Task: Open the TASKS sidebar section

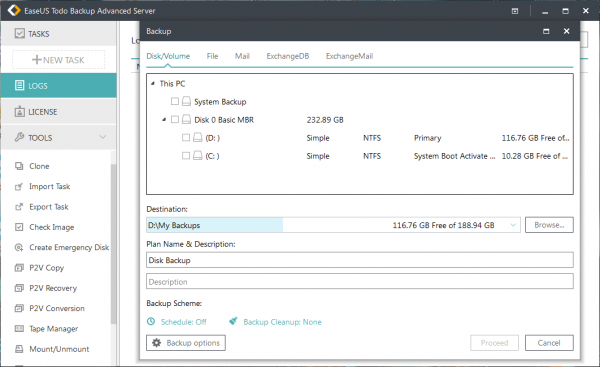Action: [59, 34]
